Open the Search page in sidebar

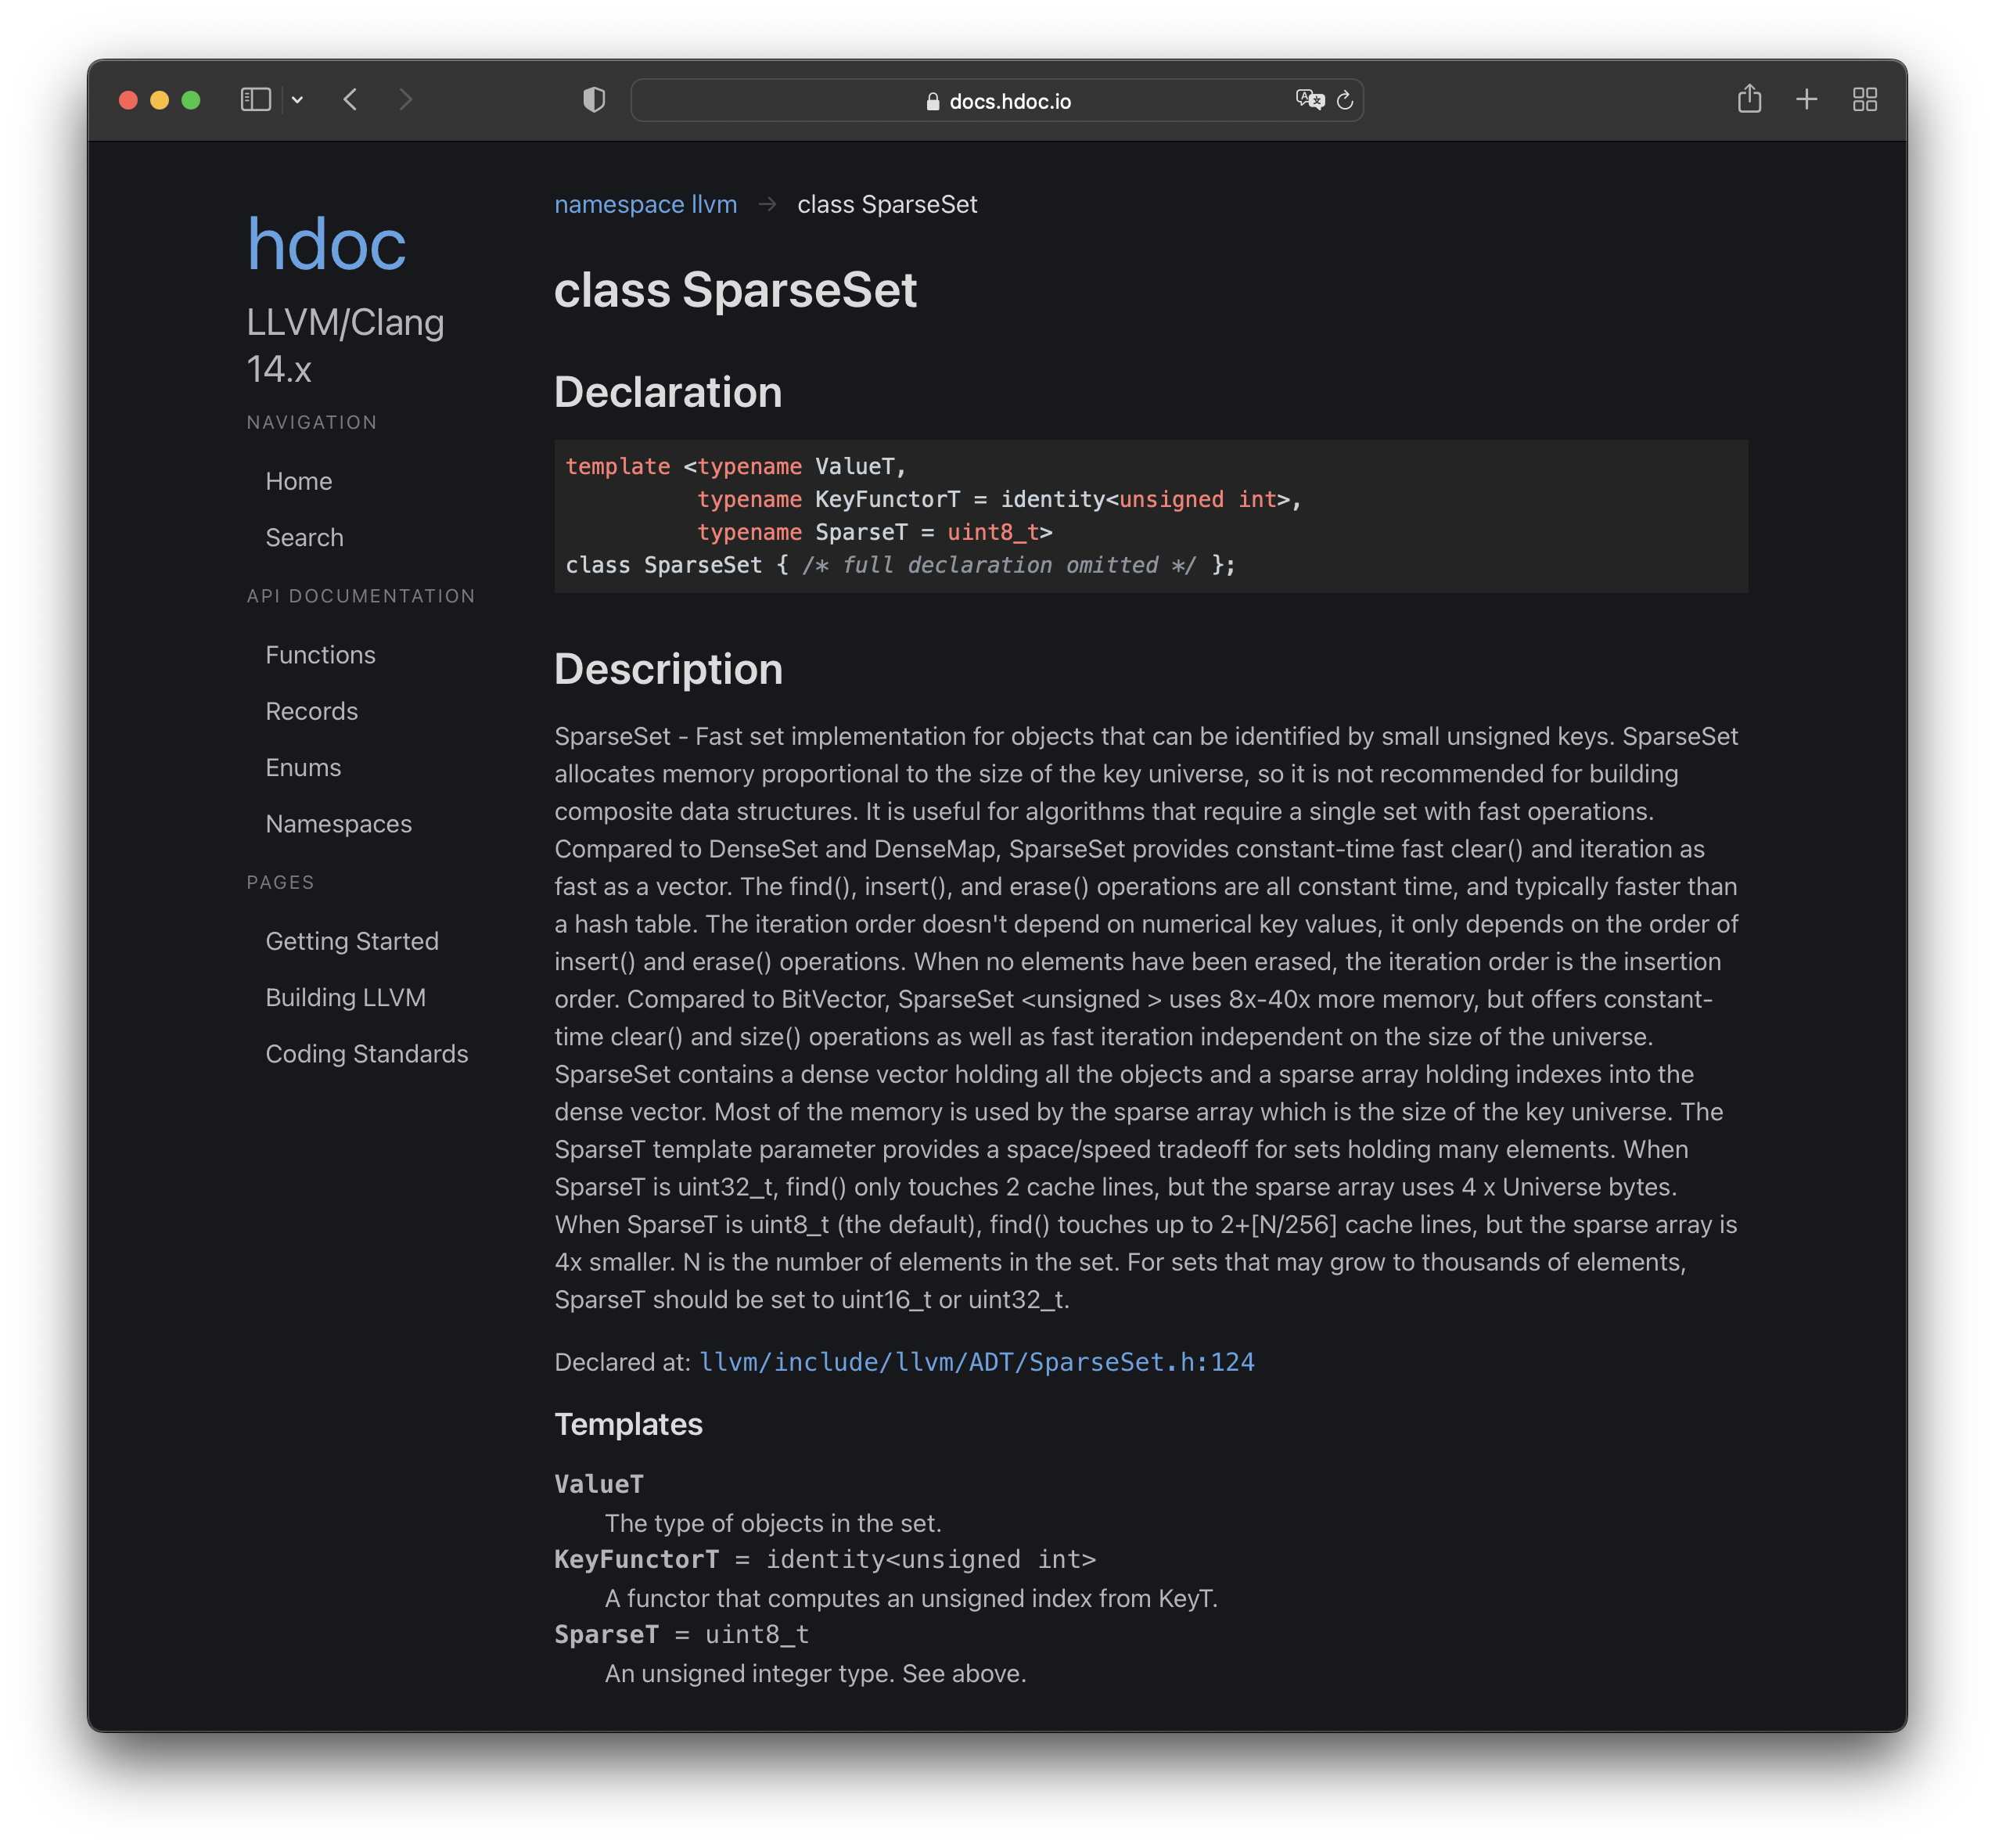tap(304, 537)
